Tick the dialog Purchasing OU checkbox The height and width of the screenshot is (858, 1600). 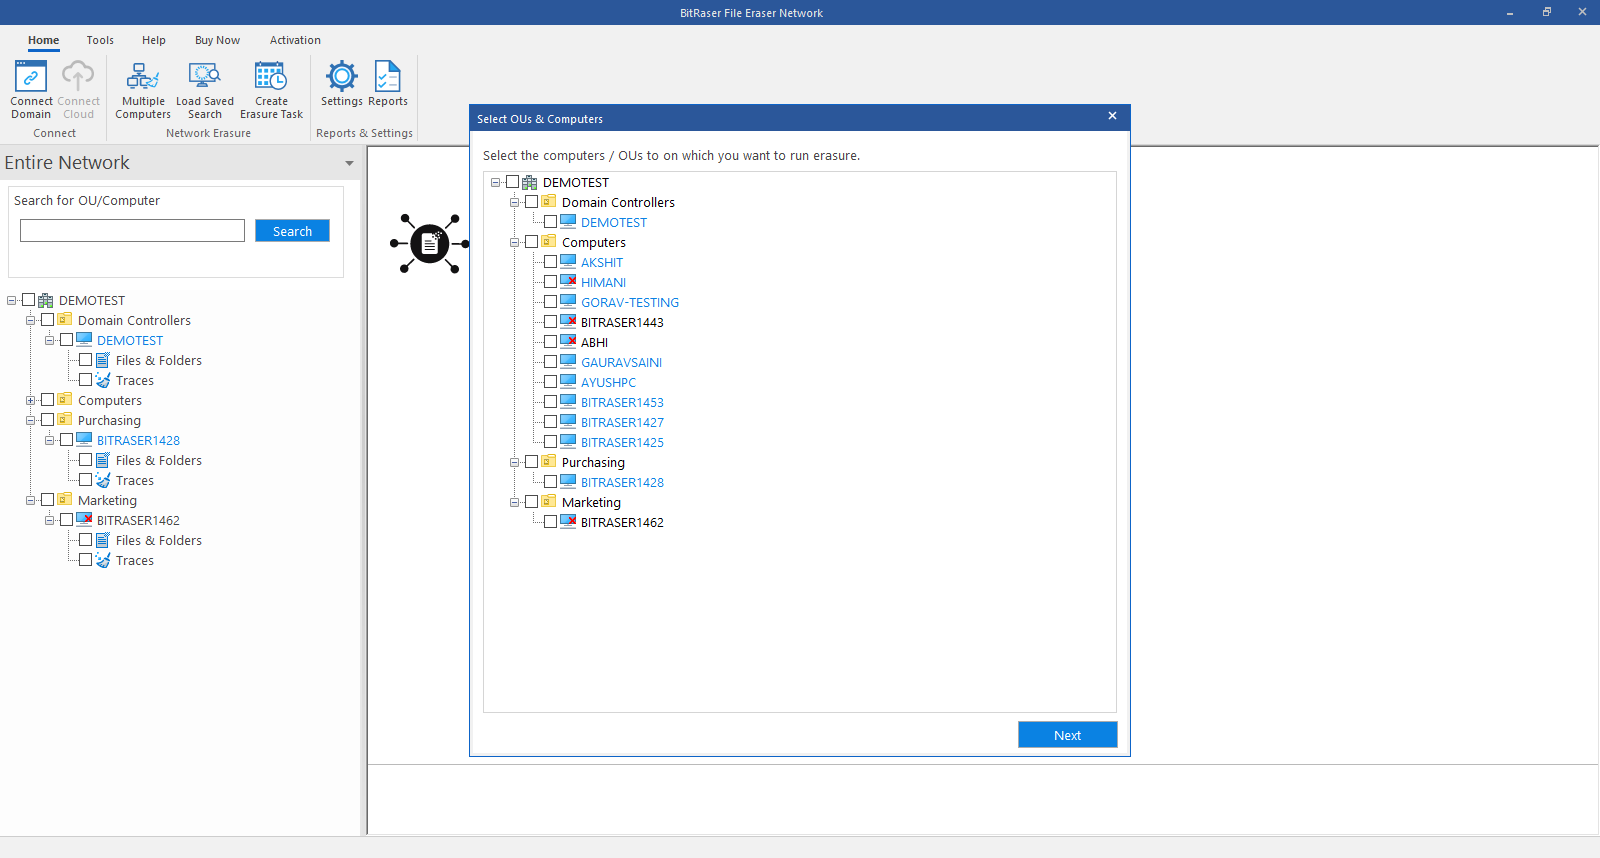(532, 462)
